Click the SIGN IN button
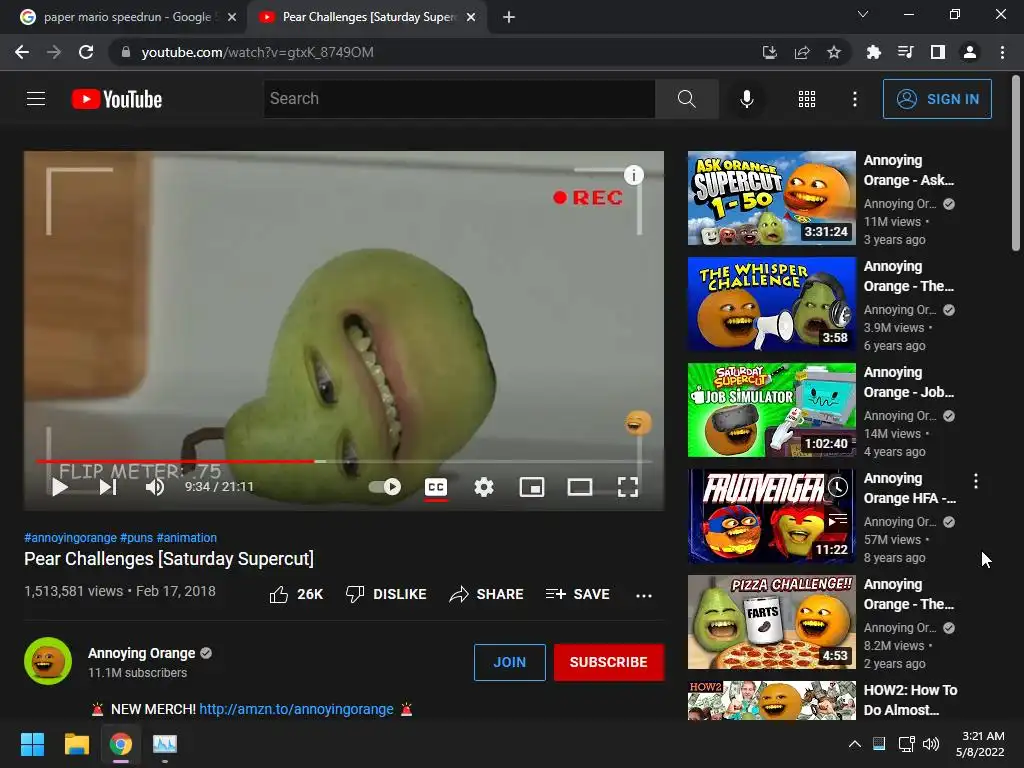This screenshot has height=768, width=1024. [x=937, y=99]
